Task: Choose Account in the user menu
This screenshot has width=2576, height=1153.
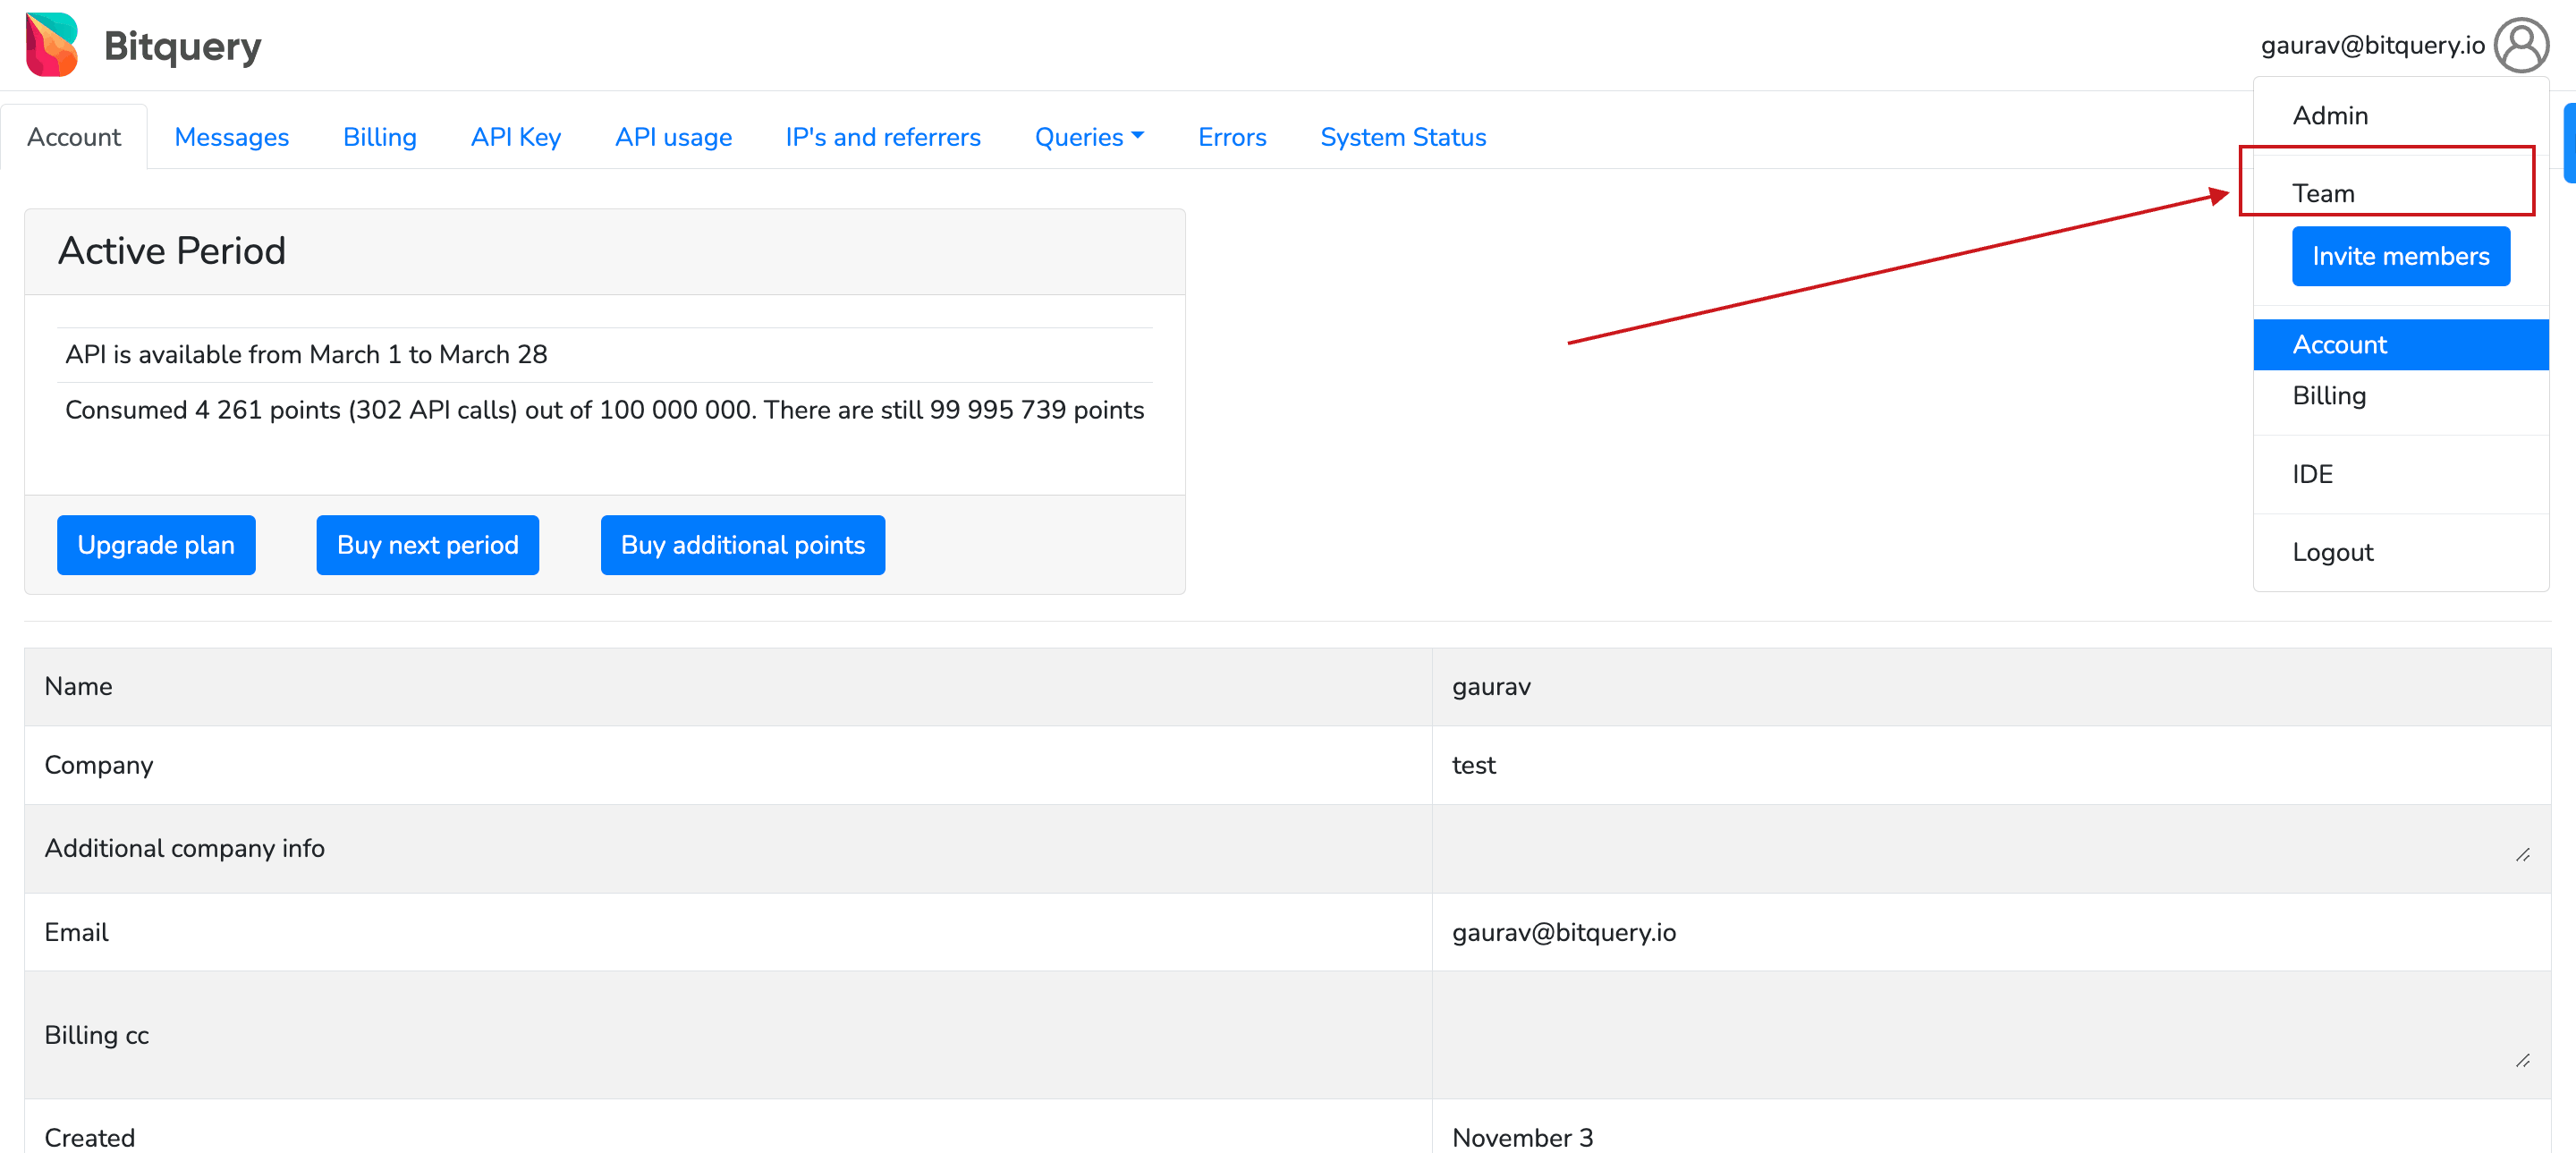Action: [x=2401, y=344]
